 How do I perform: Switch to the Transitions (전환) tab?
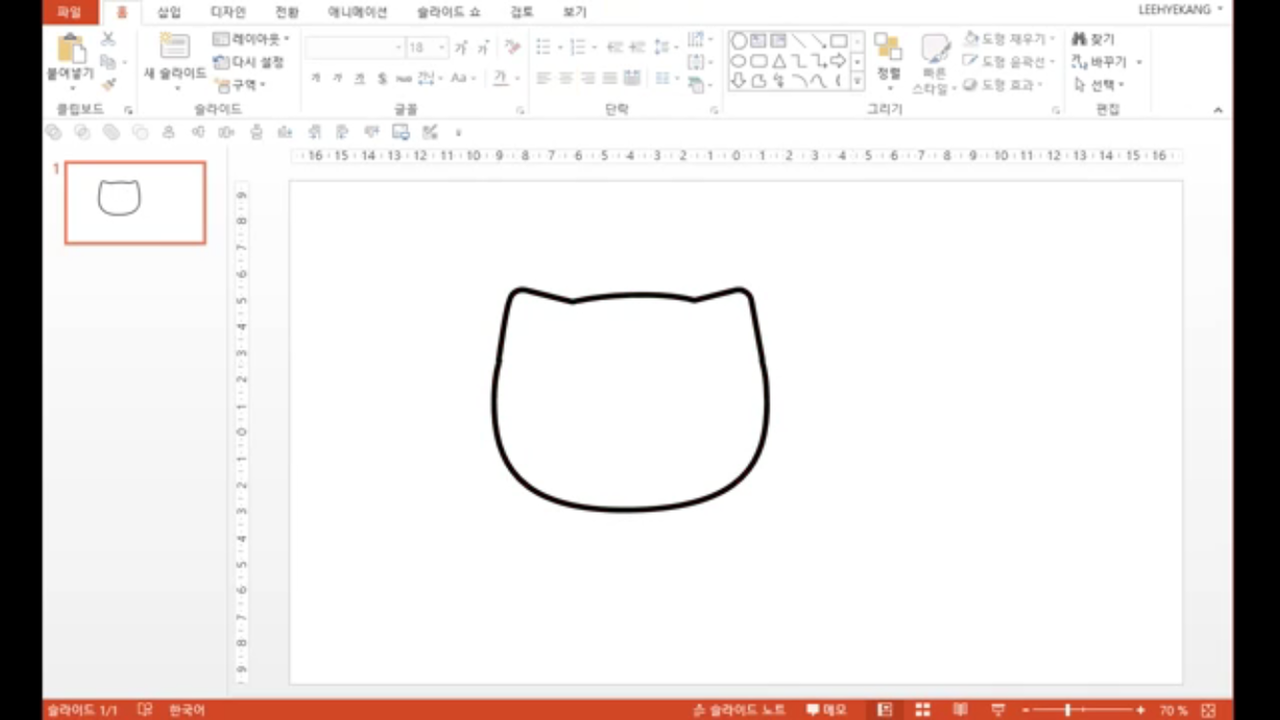[287, 12]
